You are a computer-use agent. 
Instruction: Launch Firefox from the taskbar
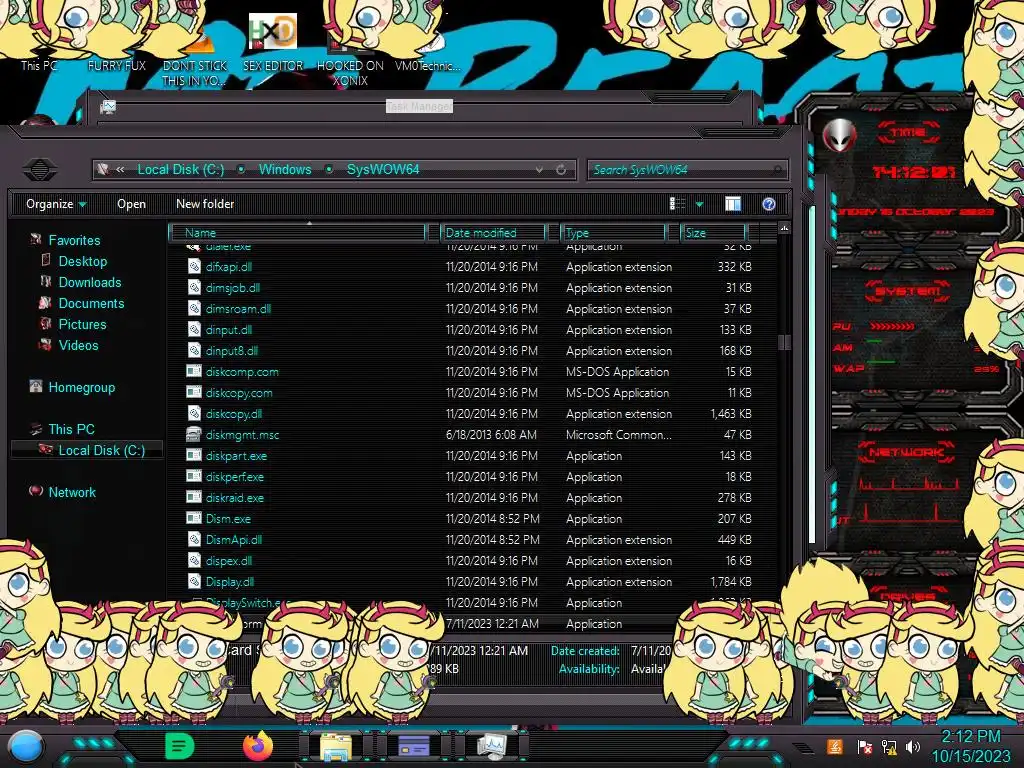pyautogui.click(x=258, y=746)
